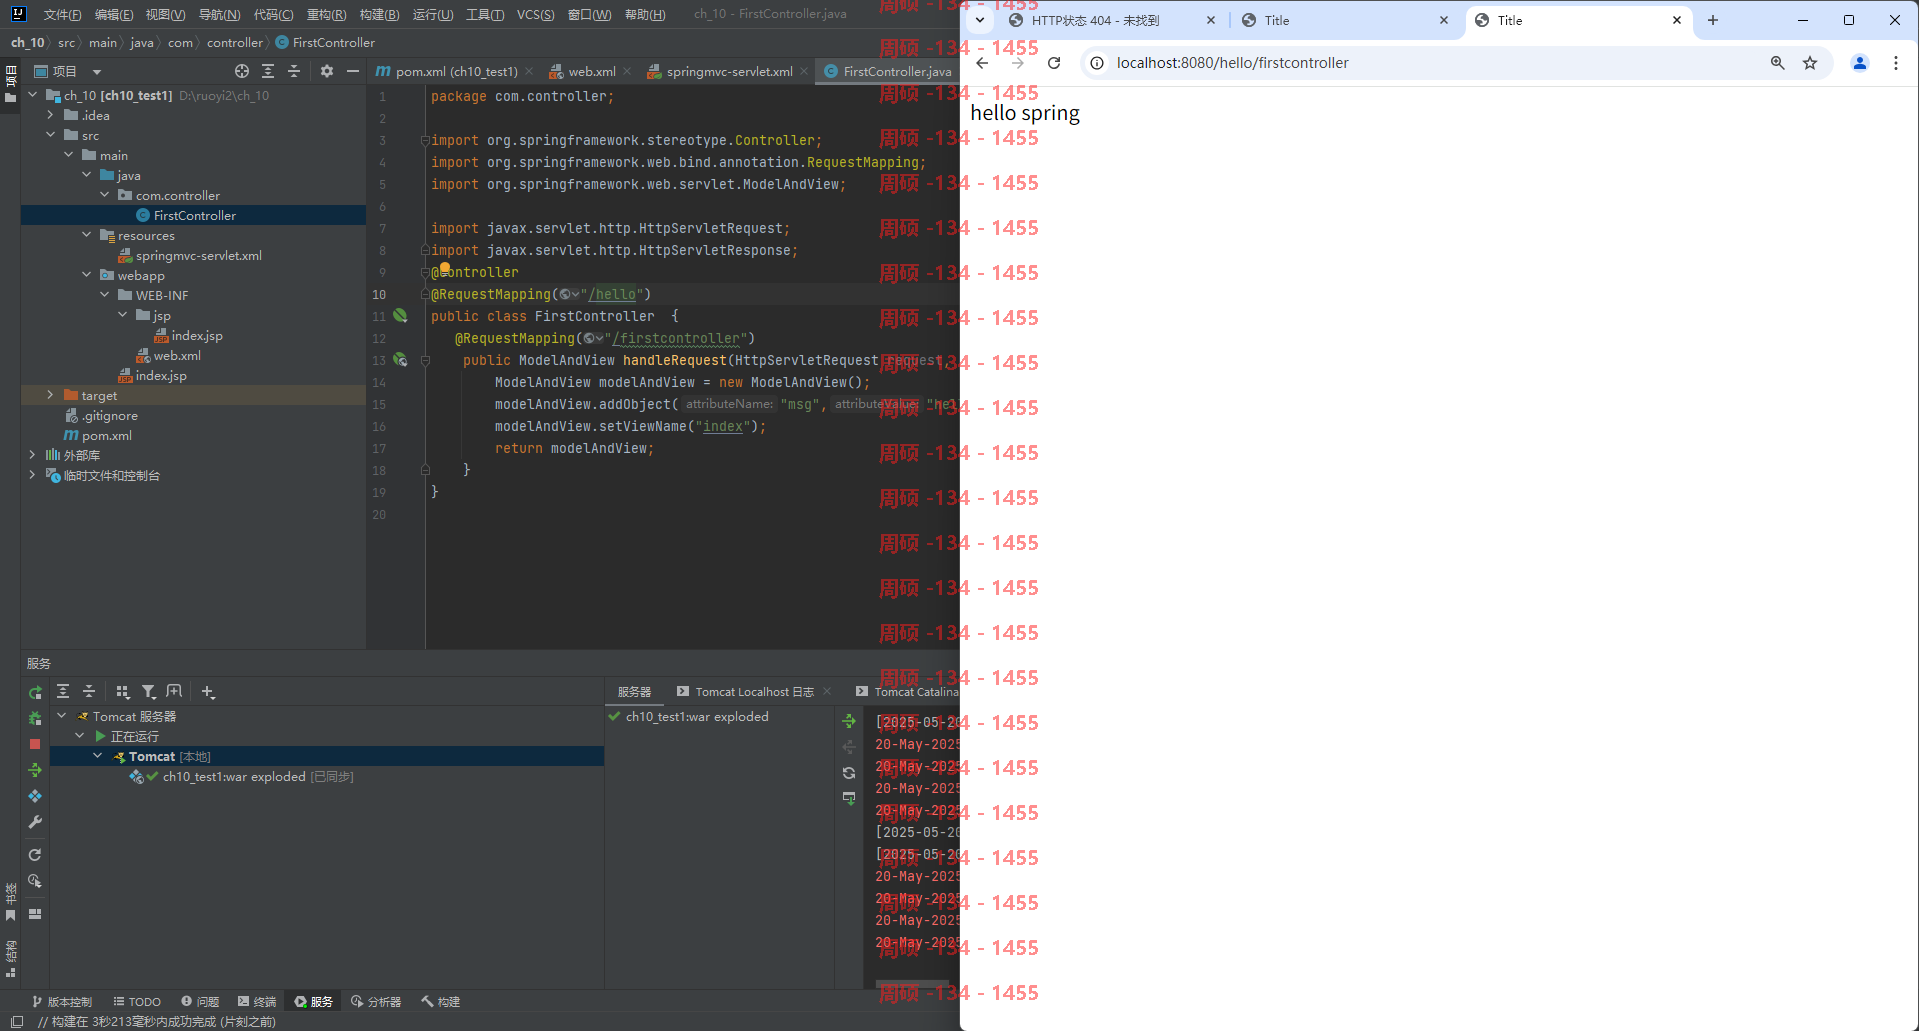Open the 问题 problems tool window
The height and width of the screenshot is (1031, 1919).
click(x=200, y=1001)
